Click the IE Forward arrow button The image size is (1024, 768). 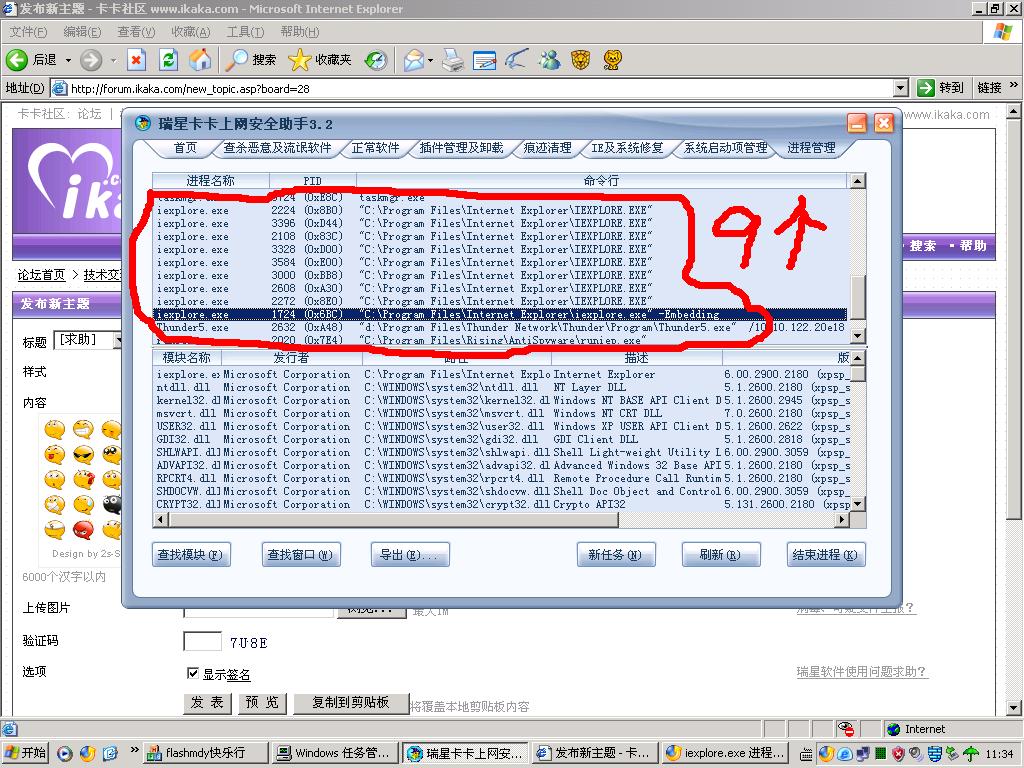click(91, 60)
